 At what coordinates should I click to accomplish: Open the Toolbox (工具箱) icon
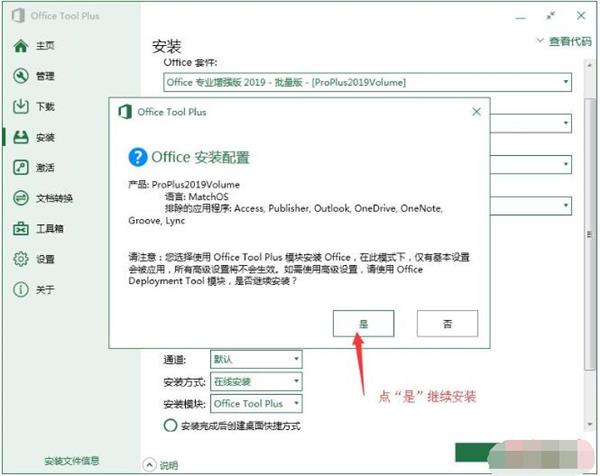20,229
